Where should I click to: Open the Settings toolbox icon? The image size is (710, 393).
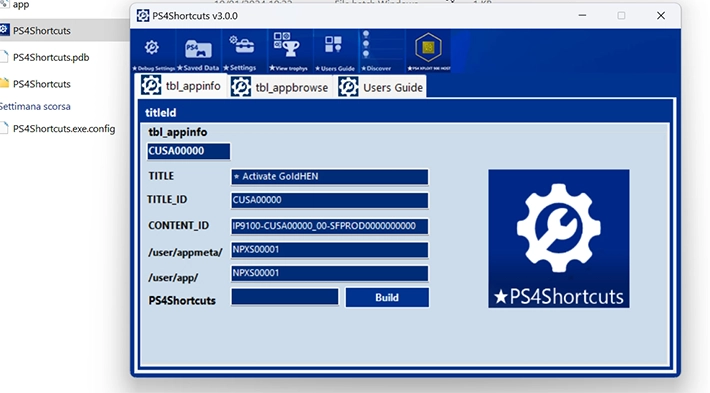click(x=244, y=51)
